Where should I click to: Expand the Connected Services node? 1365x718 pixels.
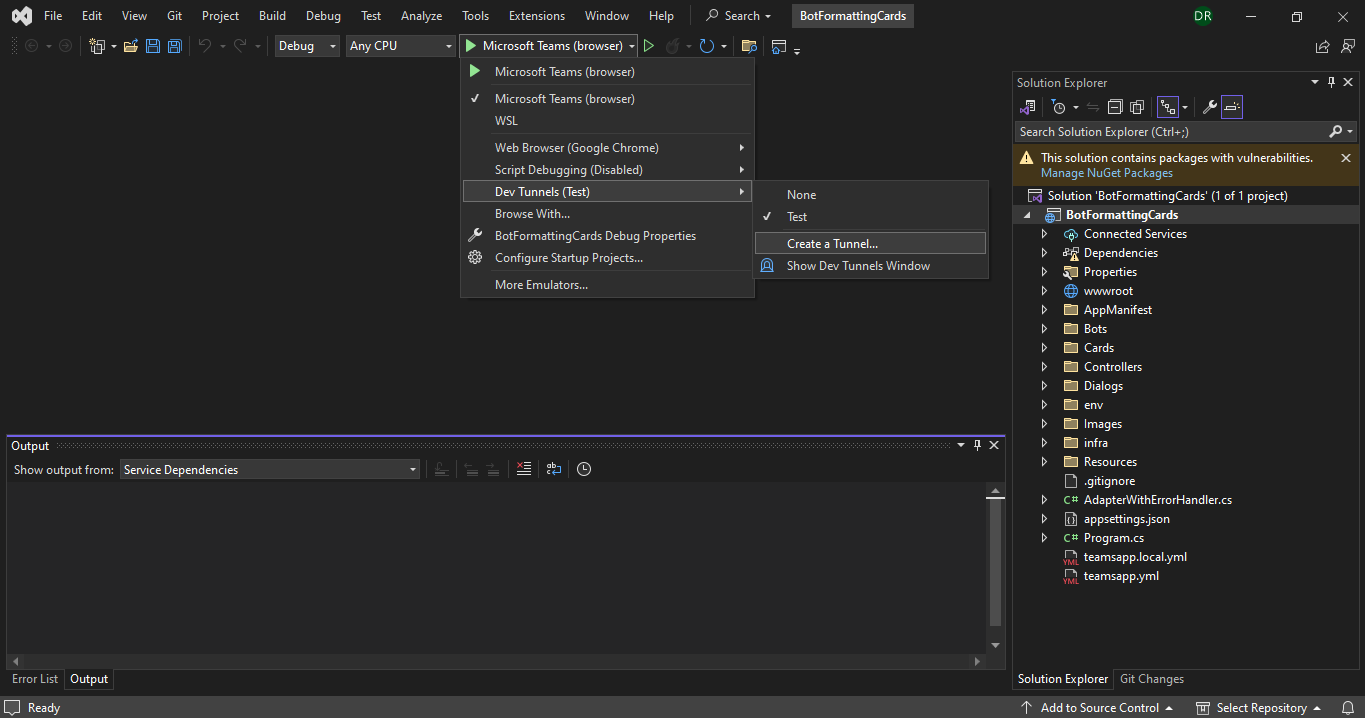[x=1044, y=234]
